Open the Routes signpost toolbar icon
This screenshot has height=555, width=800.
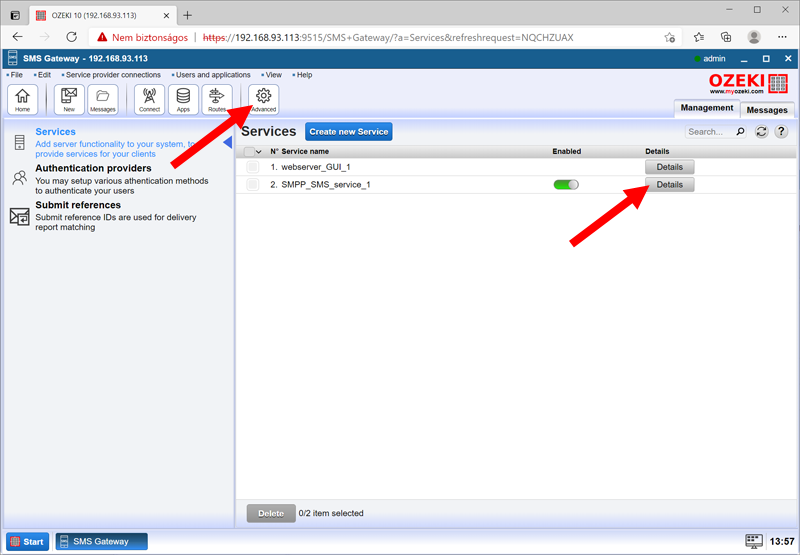[217, 99]
